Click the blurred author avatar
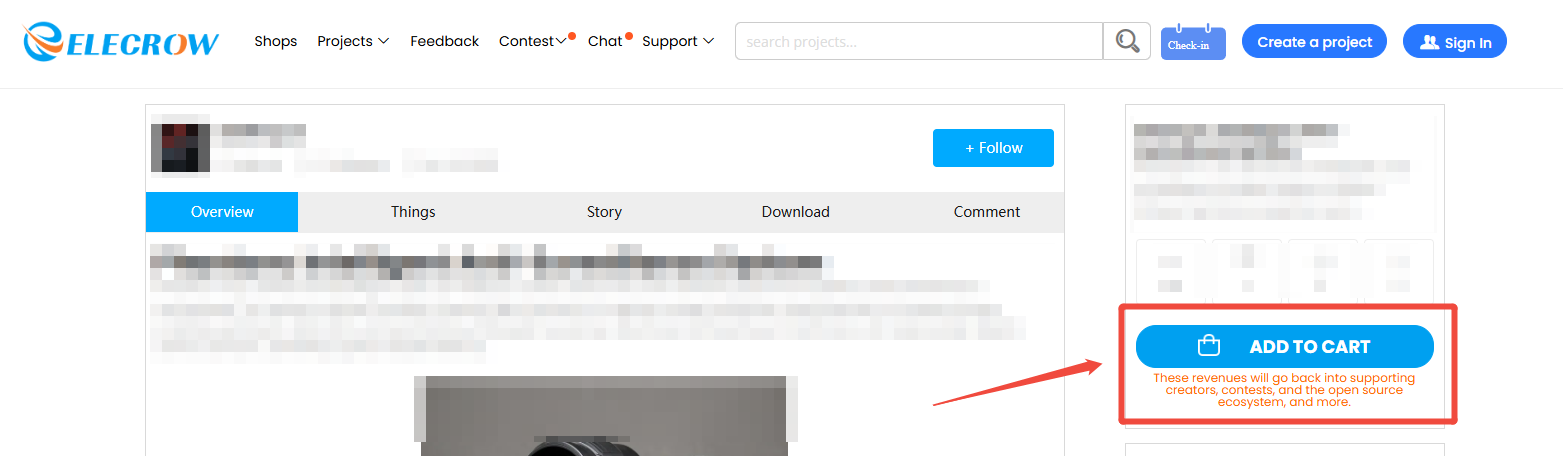Screen dimensions: 1563x456 180,147
